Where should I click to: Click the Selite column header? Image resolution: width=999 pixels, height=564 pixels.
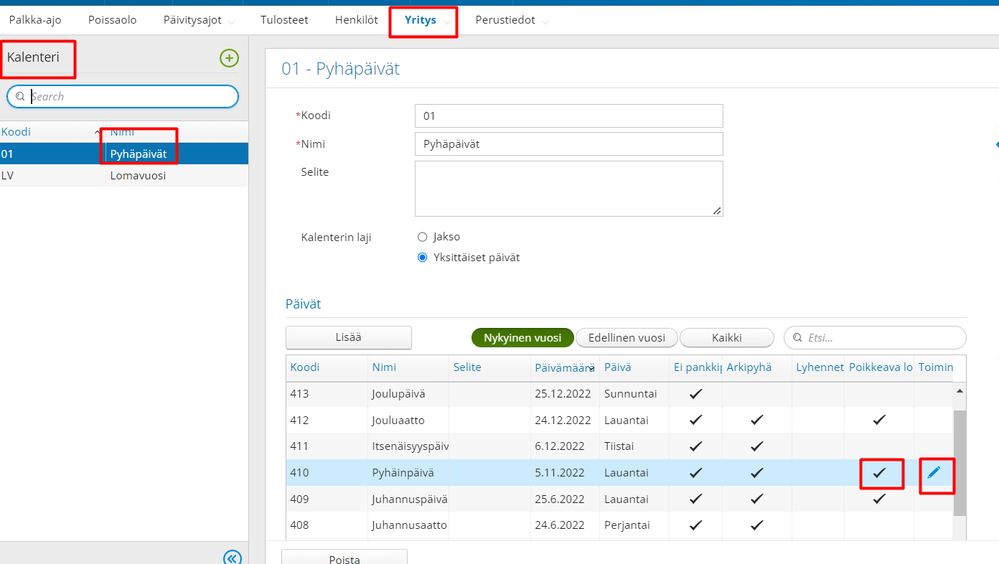point(467,368)
